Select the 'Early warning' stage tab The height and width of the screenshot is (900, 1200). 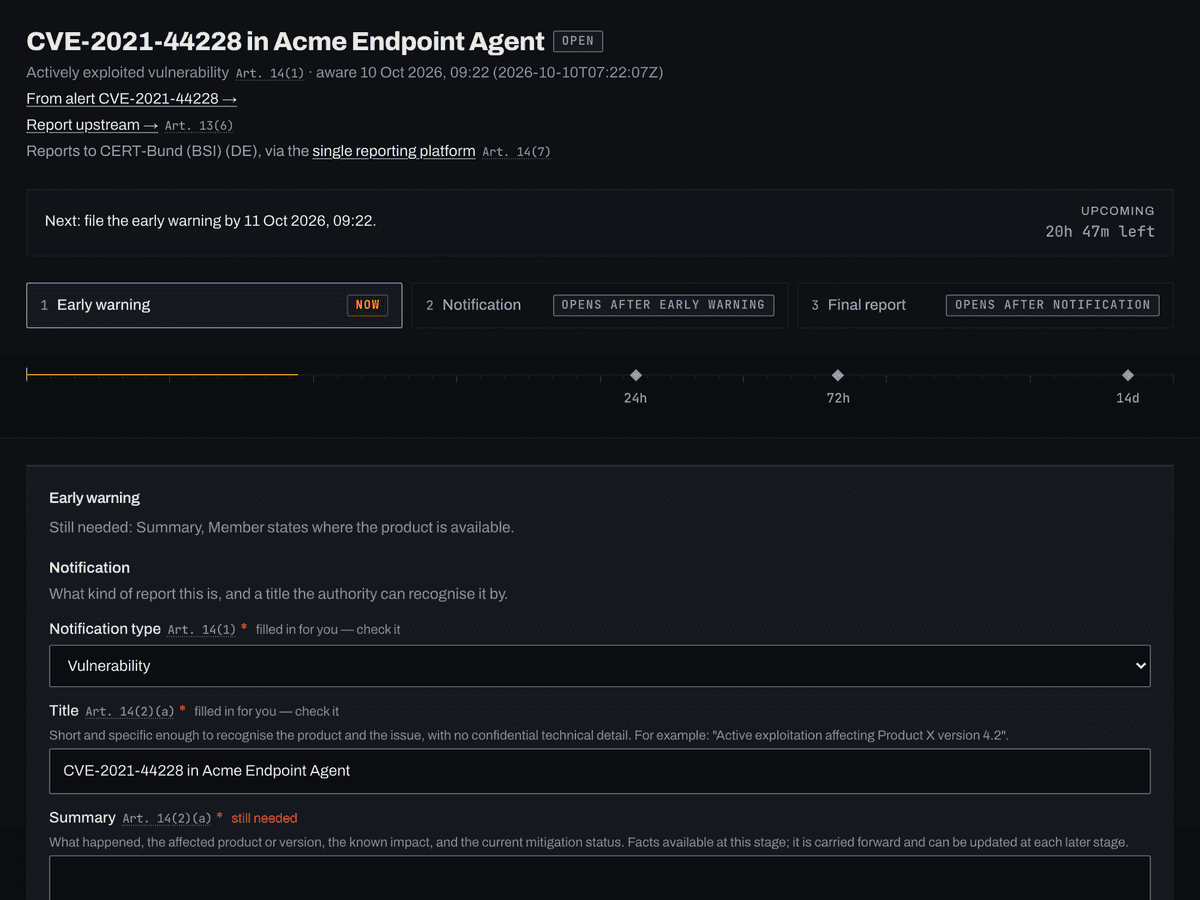[214, 305]
